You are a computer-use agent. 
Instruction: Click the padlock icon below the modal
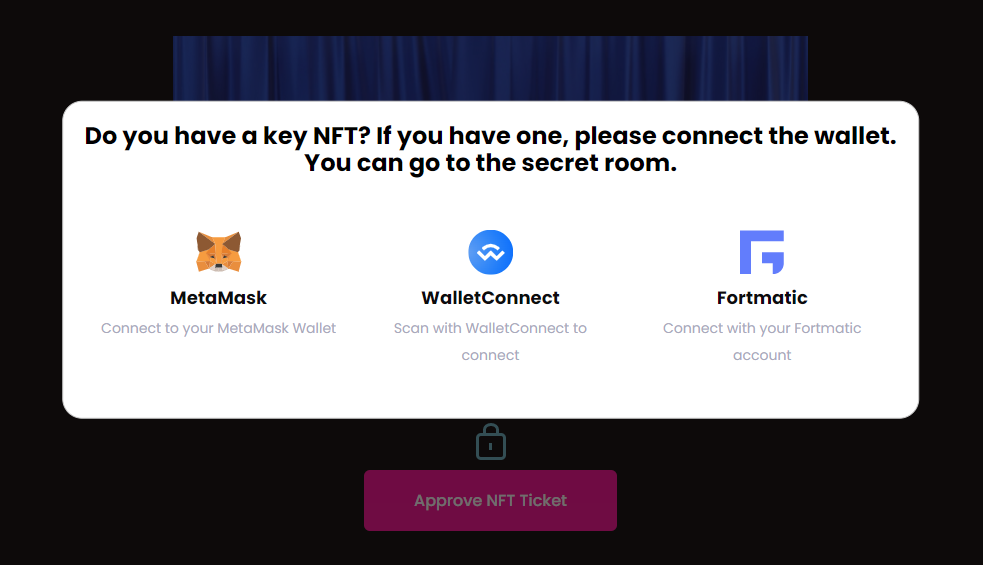tap(490, 442)
